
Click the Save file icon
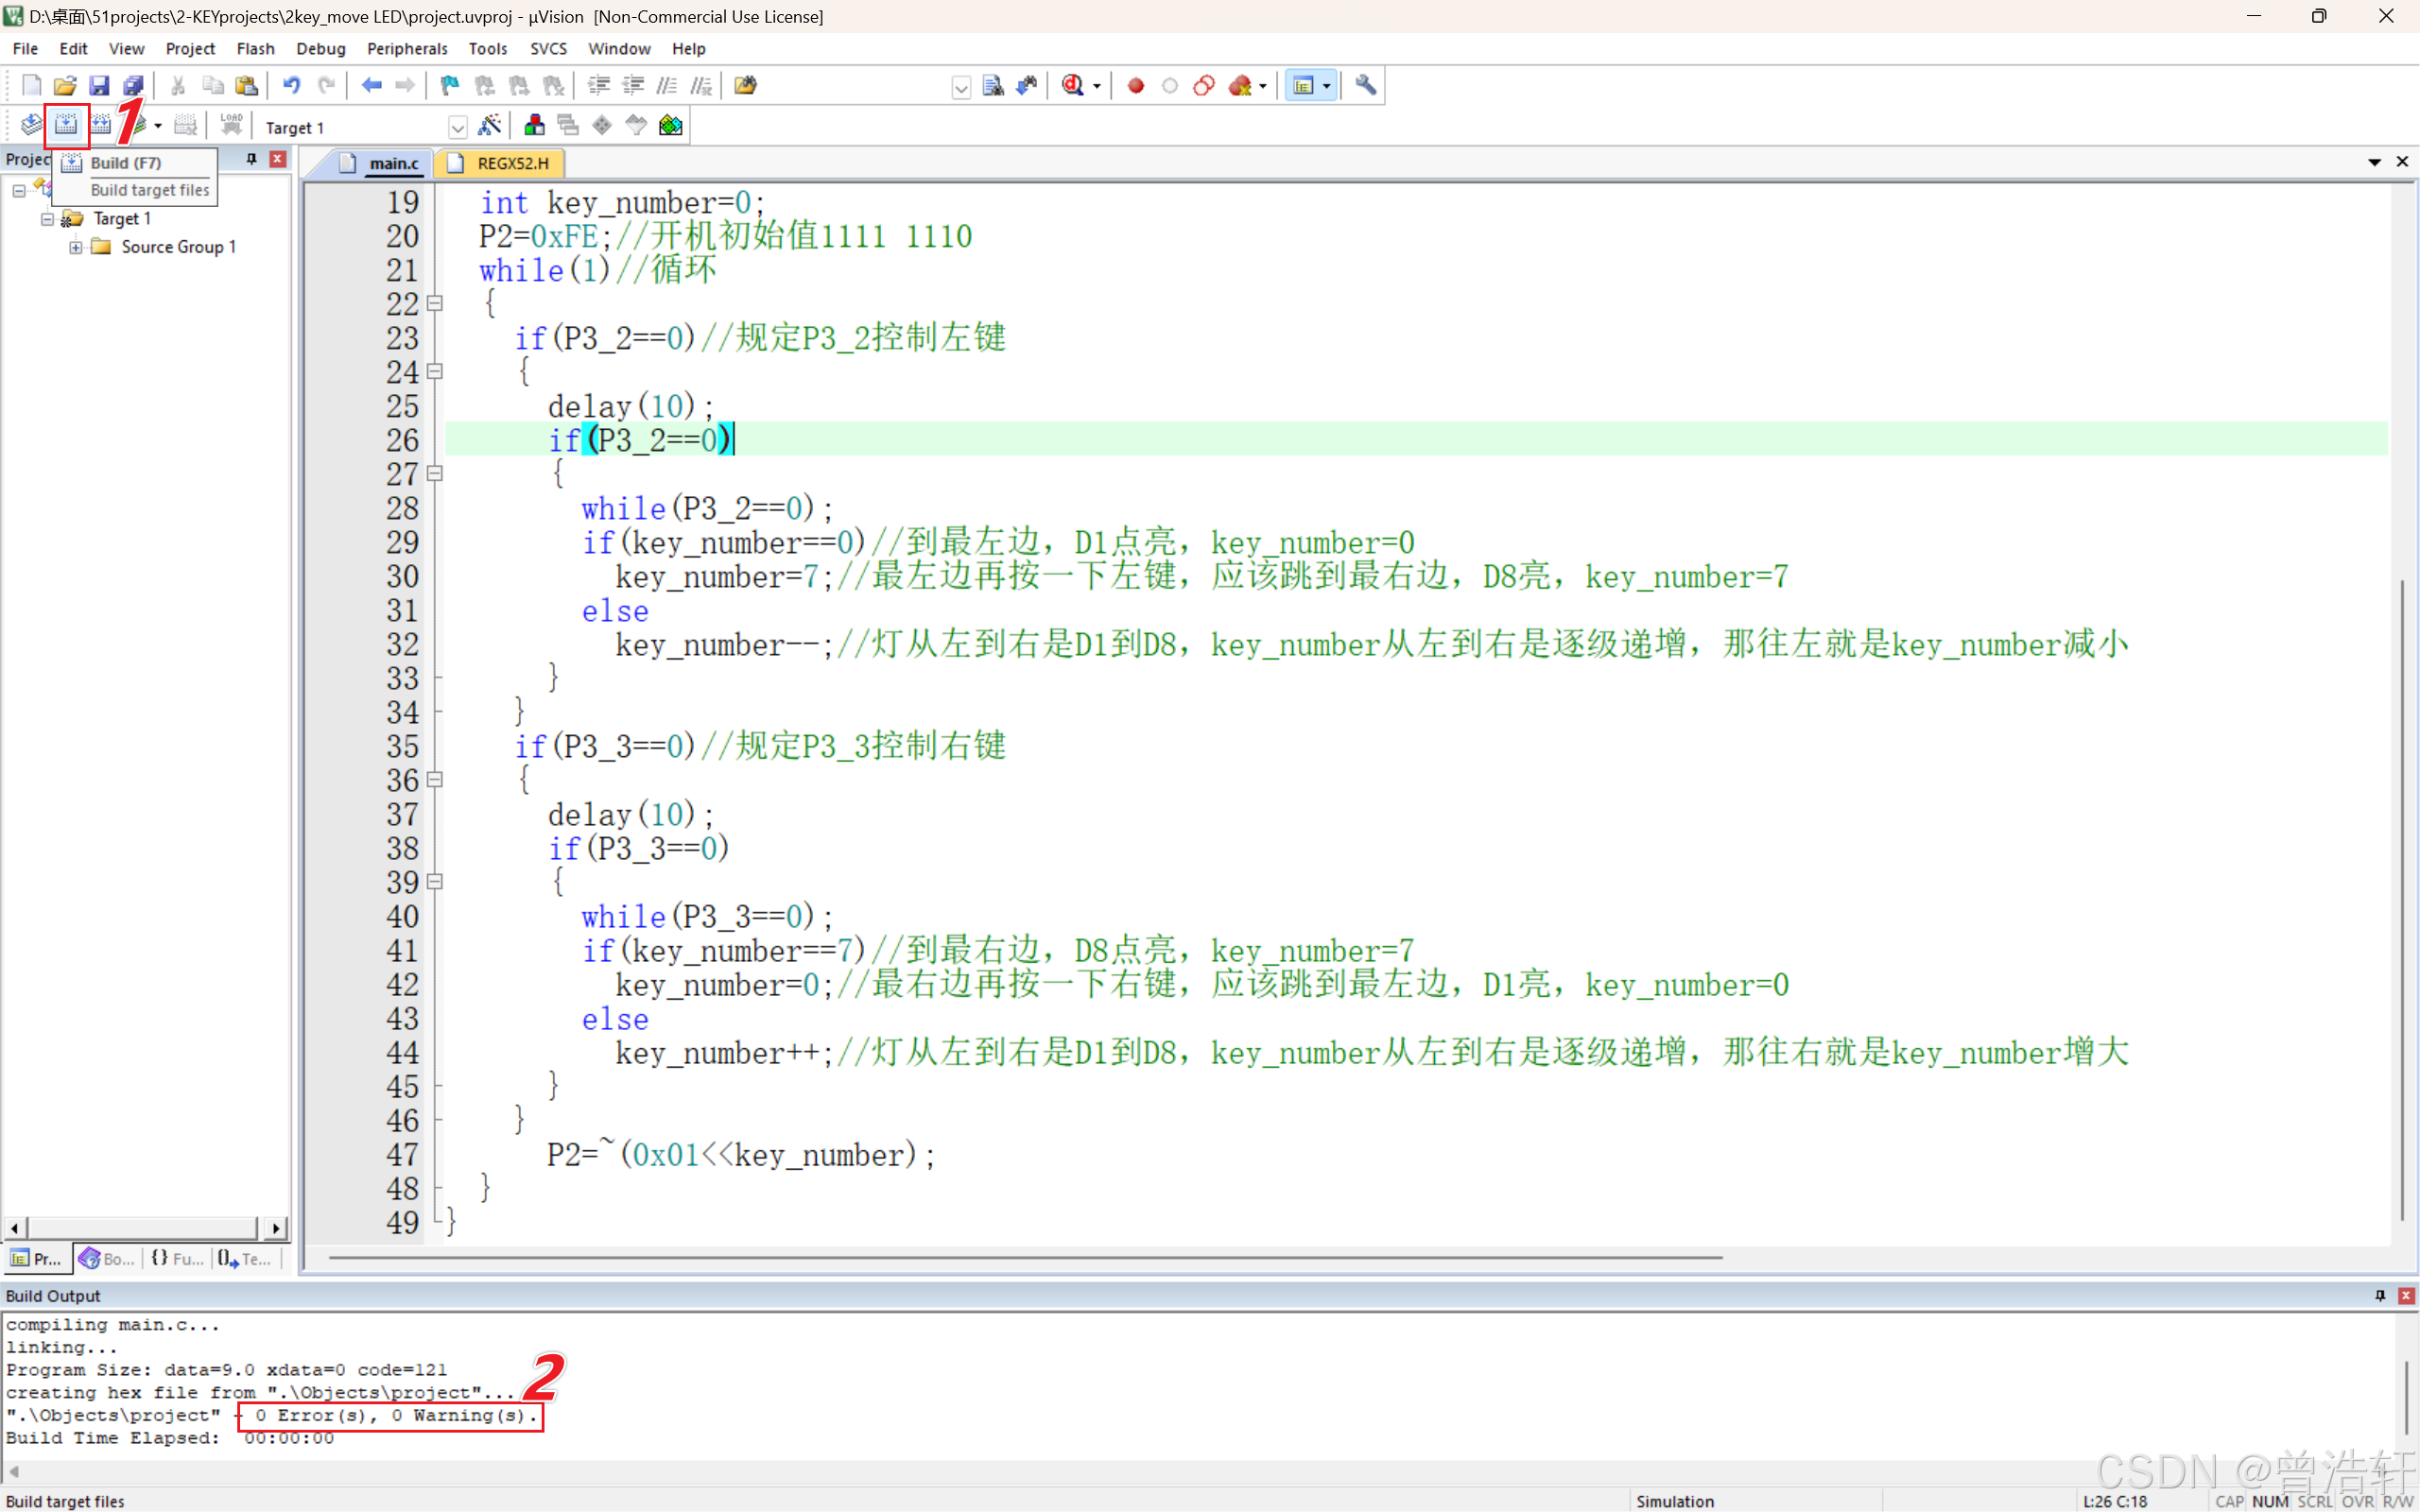[x=98, y=86]
